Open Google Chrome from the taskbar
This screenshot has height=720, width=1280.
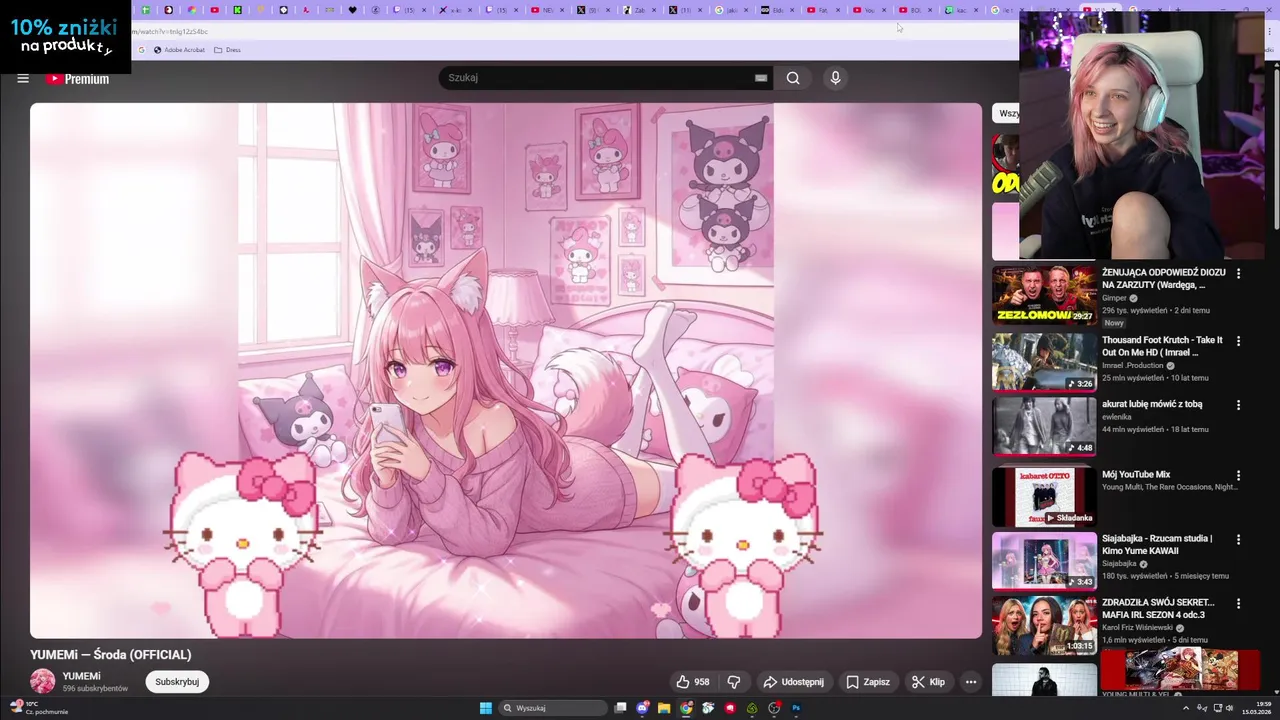[686, 708]
